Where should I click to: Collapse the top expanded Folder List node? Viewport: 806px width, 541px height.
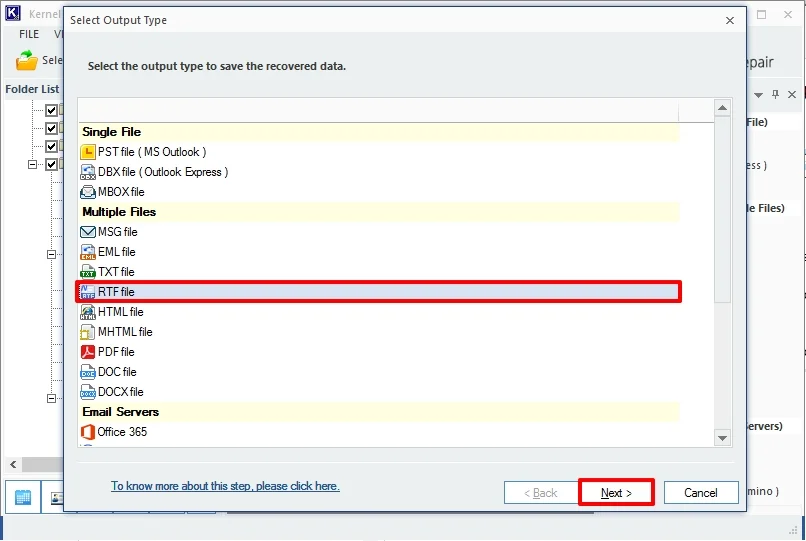pos(33,164)
